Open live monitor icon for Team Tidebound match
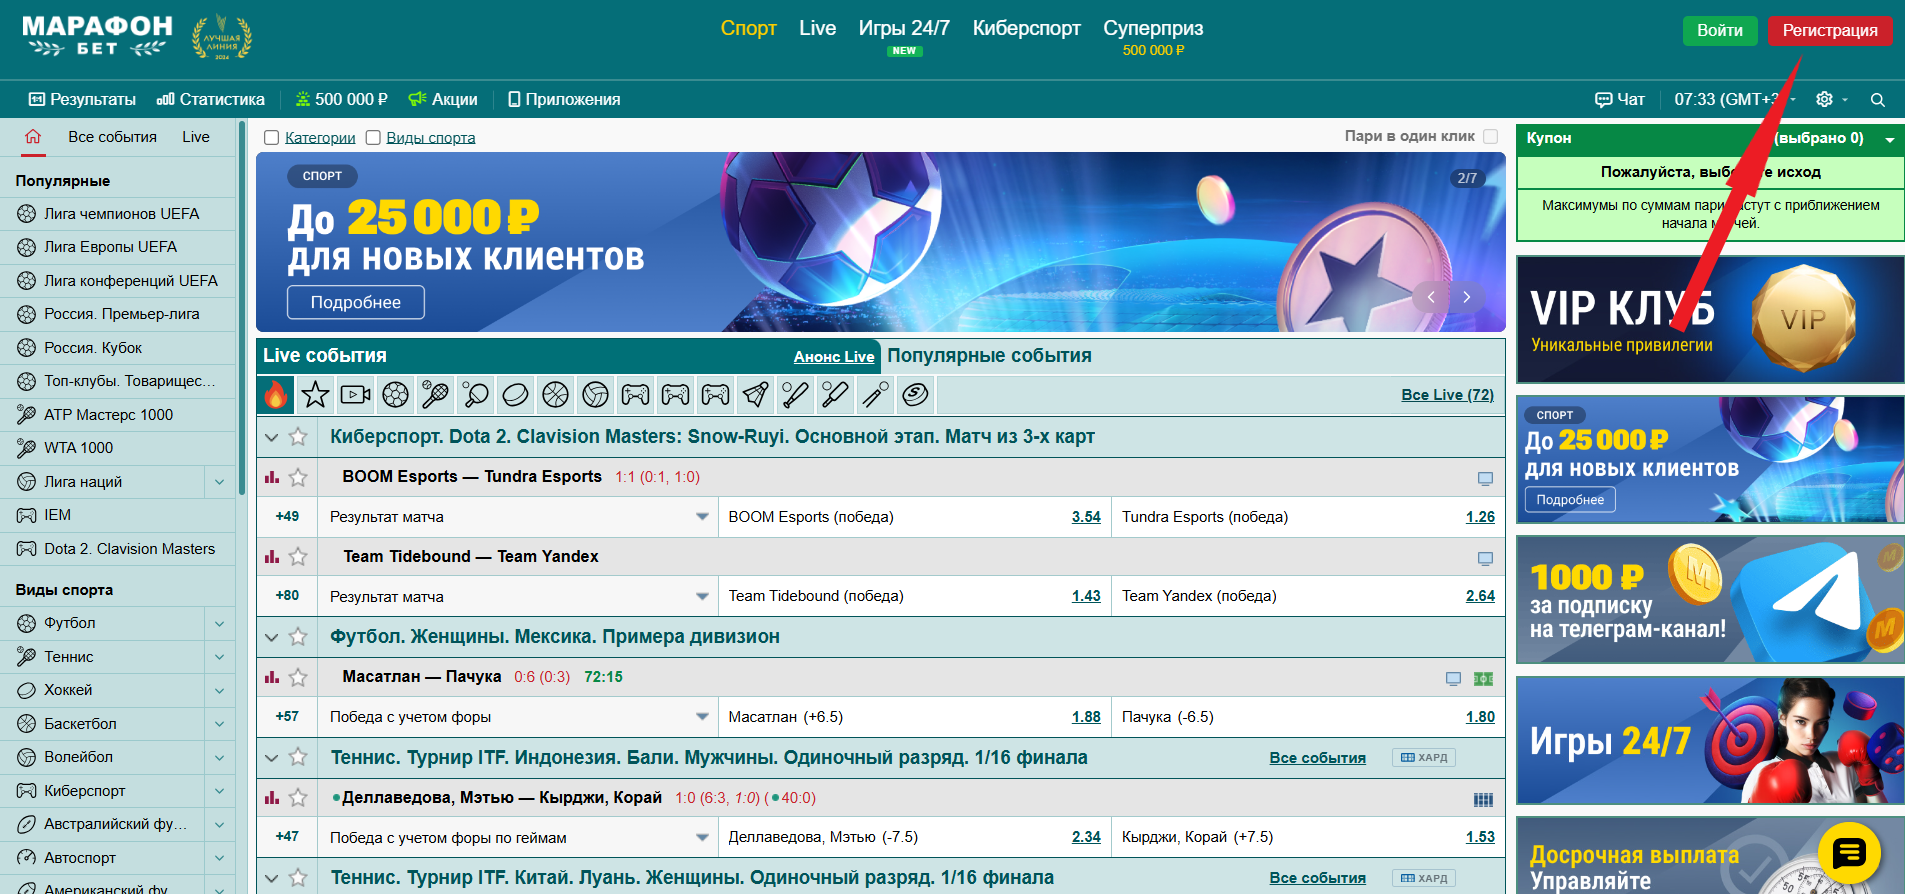1905x894 pixels. 1485,558
